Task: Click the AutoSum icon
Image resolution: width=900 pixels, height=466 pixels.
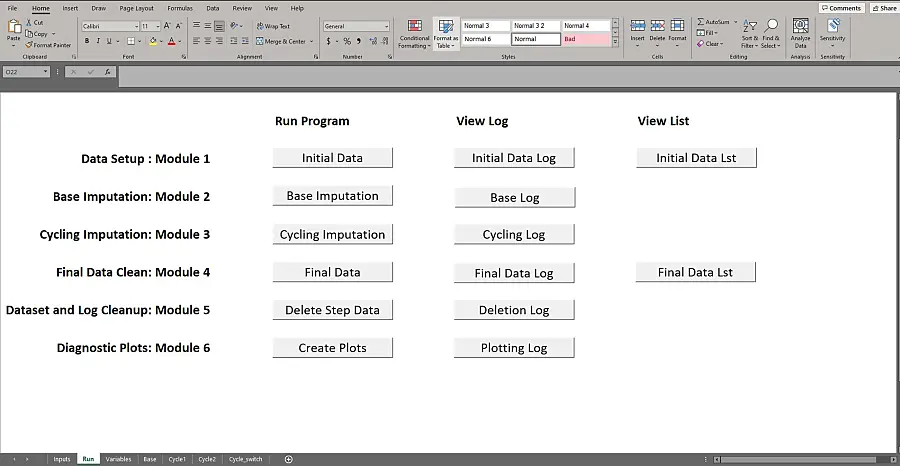Action: pyautogui.click(x=714, y=21)
